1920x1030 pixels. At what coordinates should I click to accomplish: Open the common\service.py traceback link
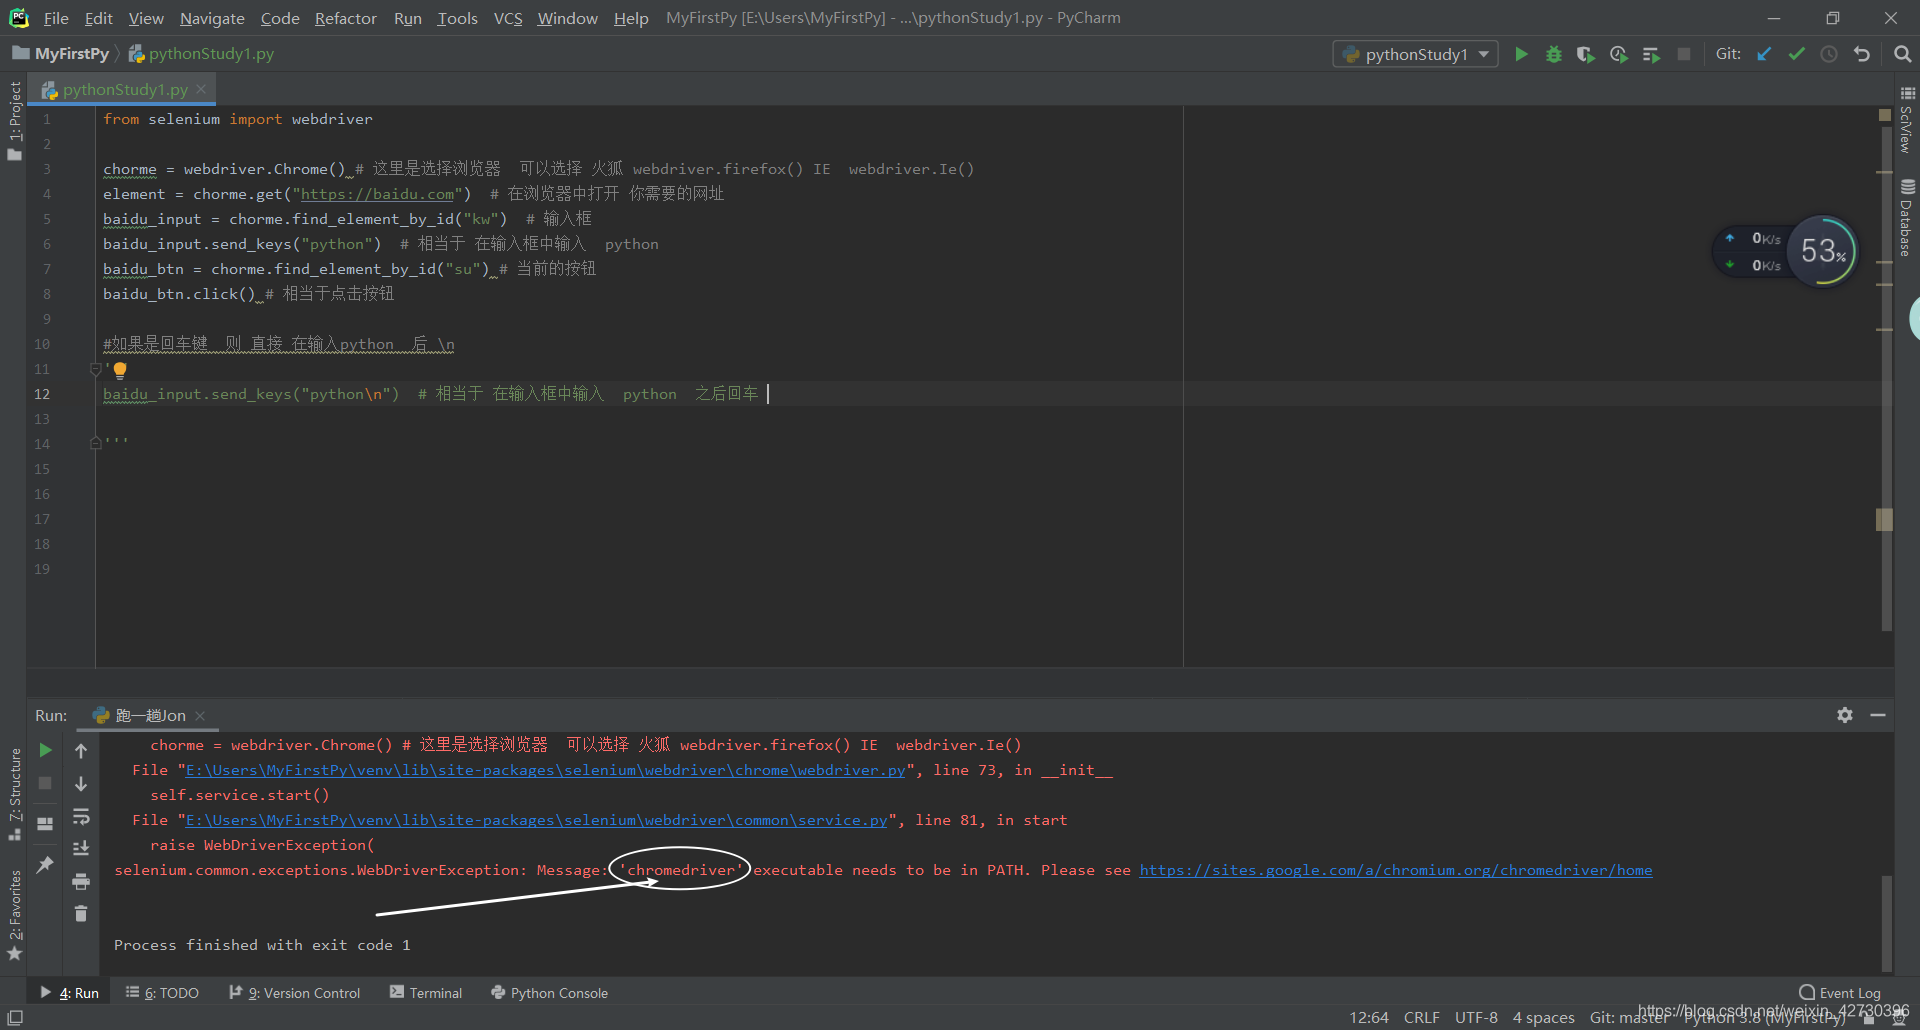(x=536, y=820)
